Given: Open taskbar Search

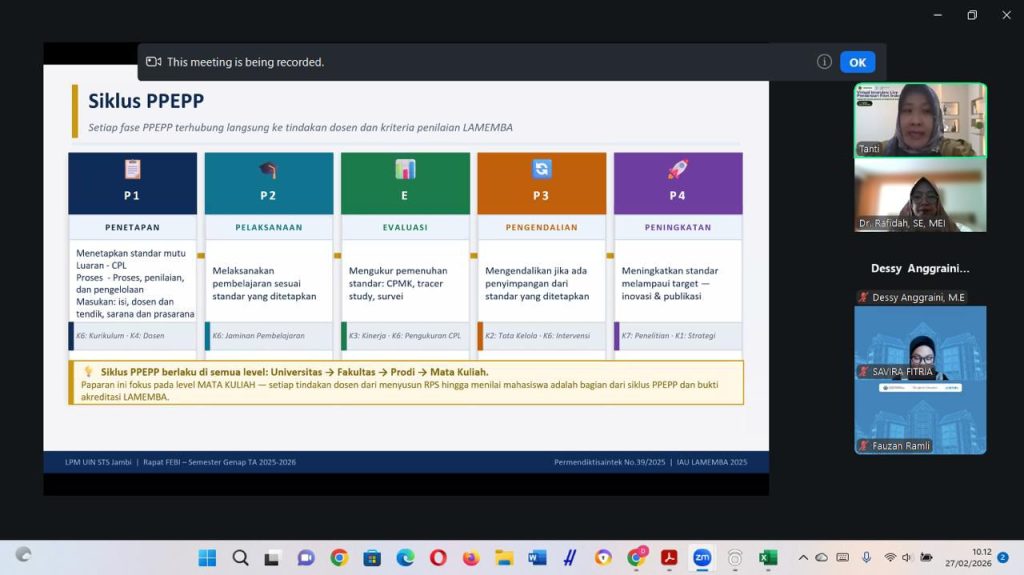Looking at the screenshot, I should pos(240,557).
